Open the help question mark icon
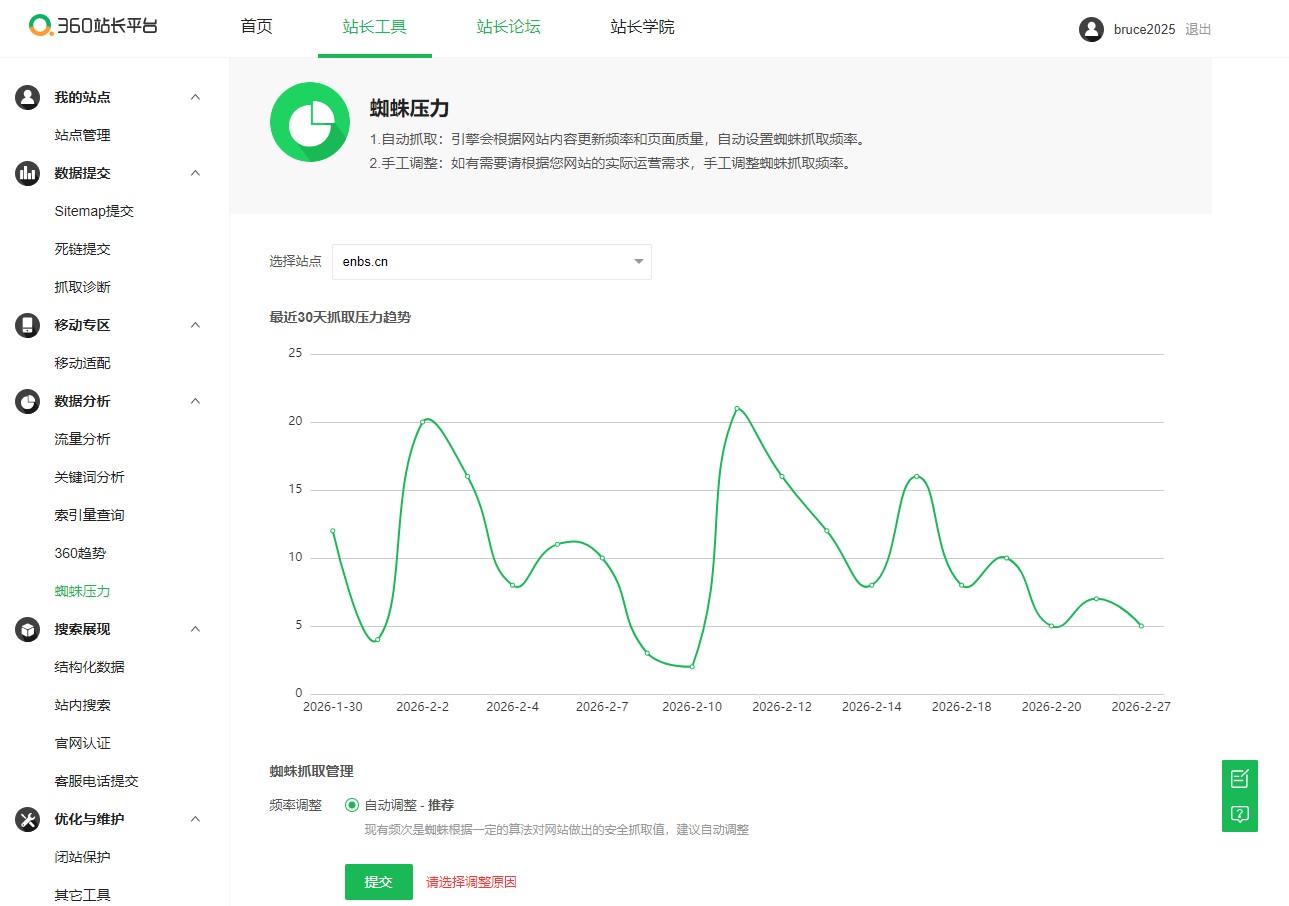 [1240, 814]
